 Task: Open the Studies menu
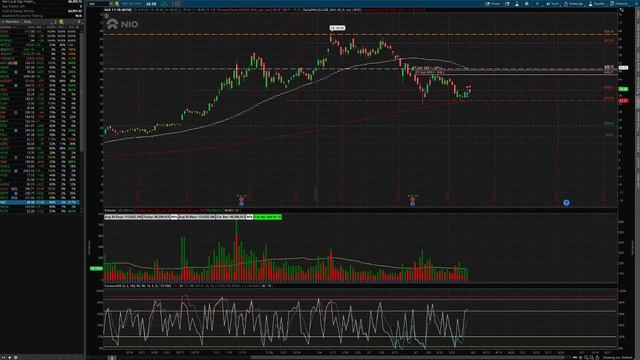click(597, 4)
